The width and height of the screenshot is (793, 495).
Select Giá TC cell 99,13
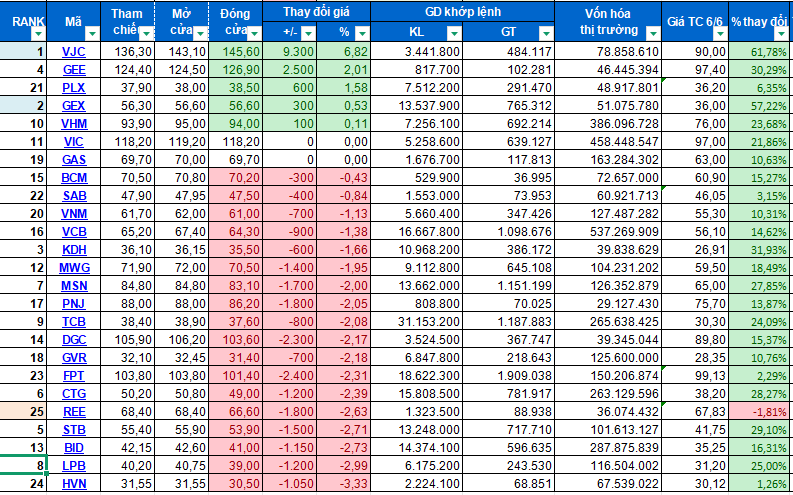(x=695, y=376)
